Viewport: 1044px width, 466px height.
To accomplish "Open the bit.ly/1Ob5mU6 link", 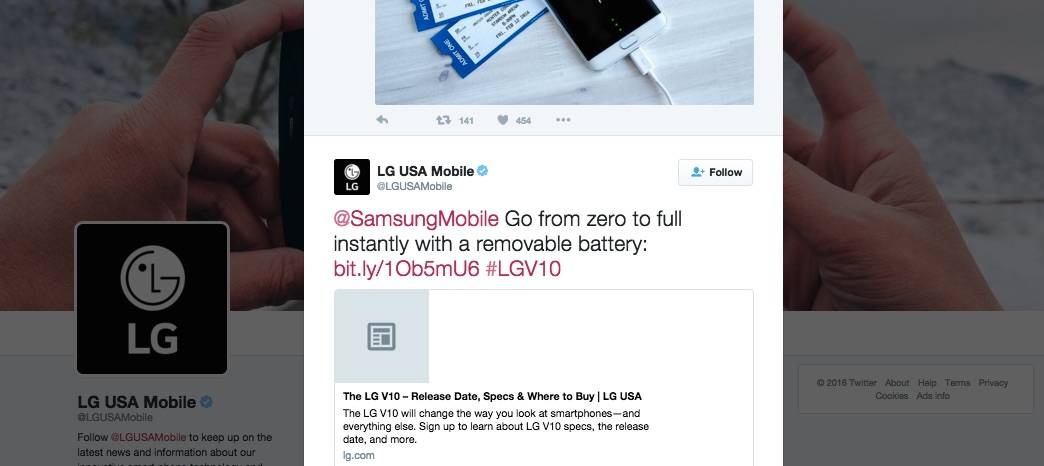I will pyautogui.click(x=407, y=269).
